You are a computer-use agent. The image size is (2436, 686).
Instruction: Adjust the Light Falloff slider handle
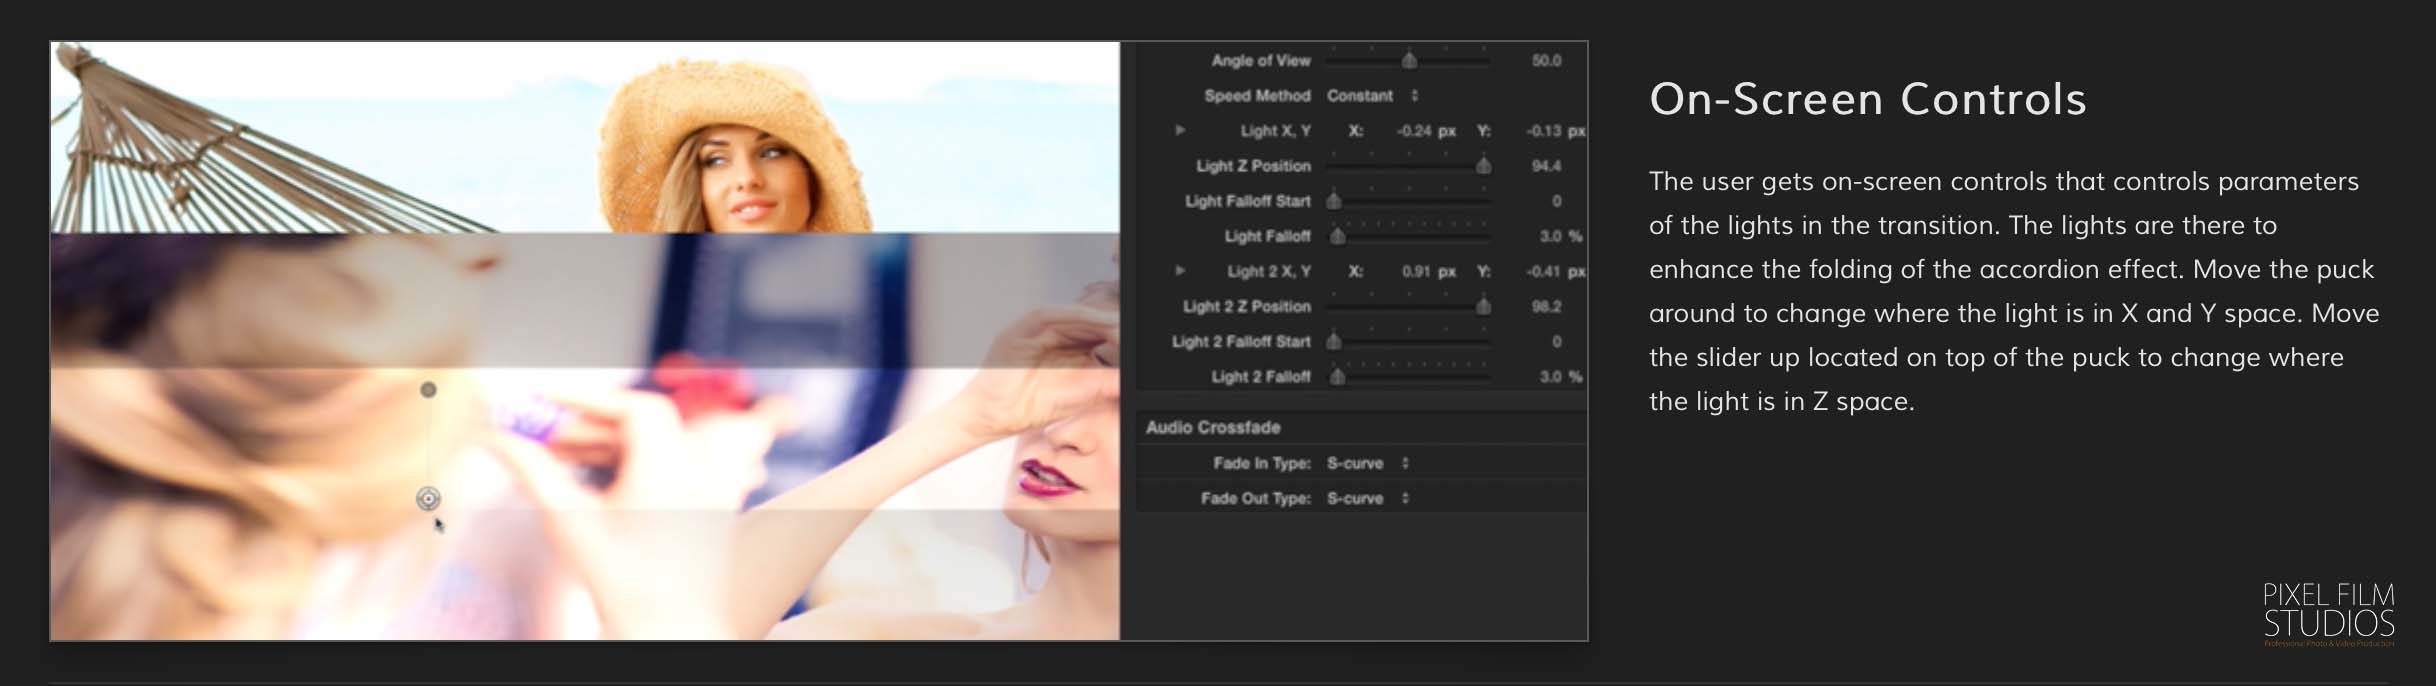[x=1337, y=236]
